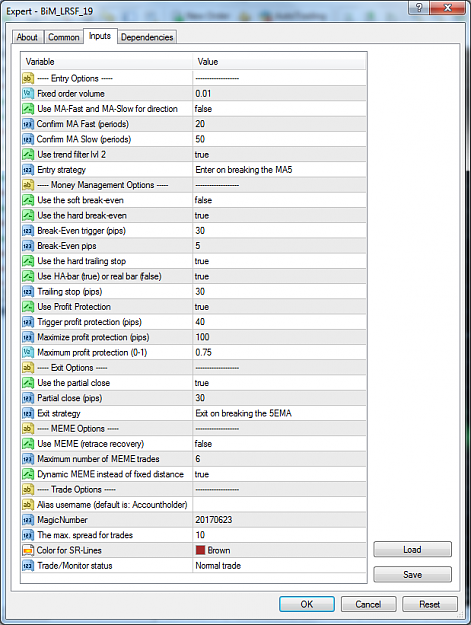Click the Load button
Image resolution: width=471 pixels, height=625 pixels.
click(x=412, y=549)
